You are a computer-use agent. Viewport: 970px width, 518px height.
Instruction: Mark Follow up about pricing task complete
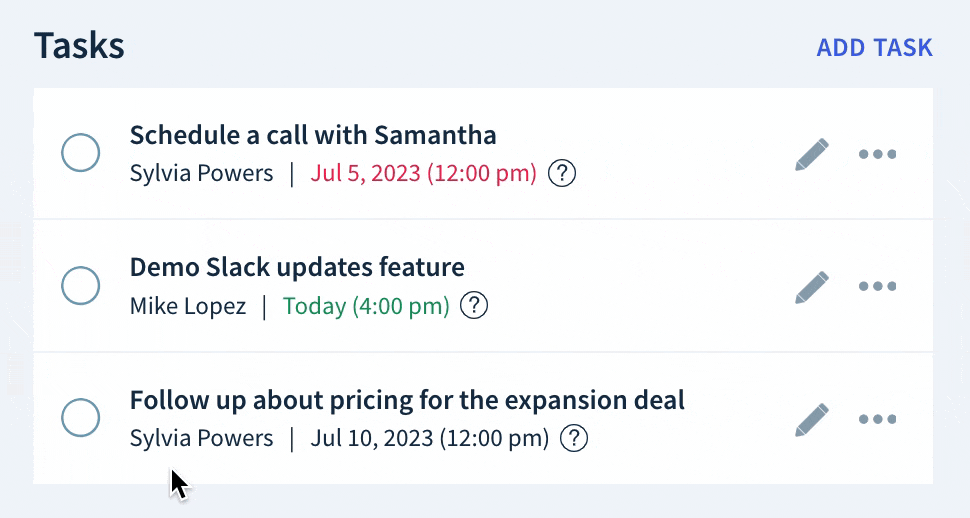(80, 418)
